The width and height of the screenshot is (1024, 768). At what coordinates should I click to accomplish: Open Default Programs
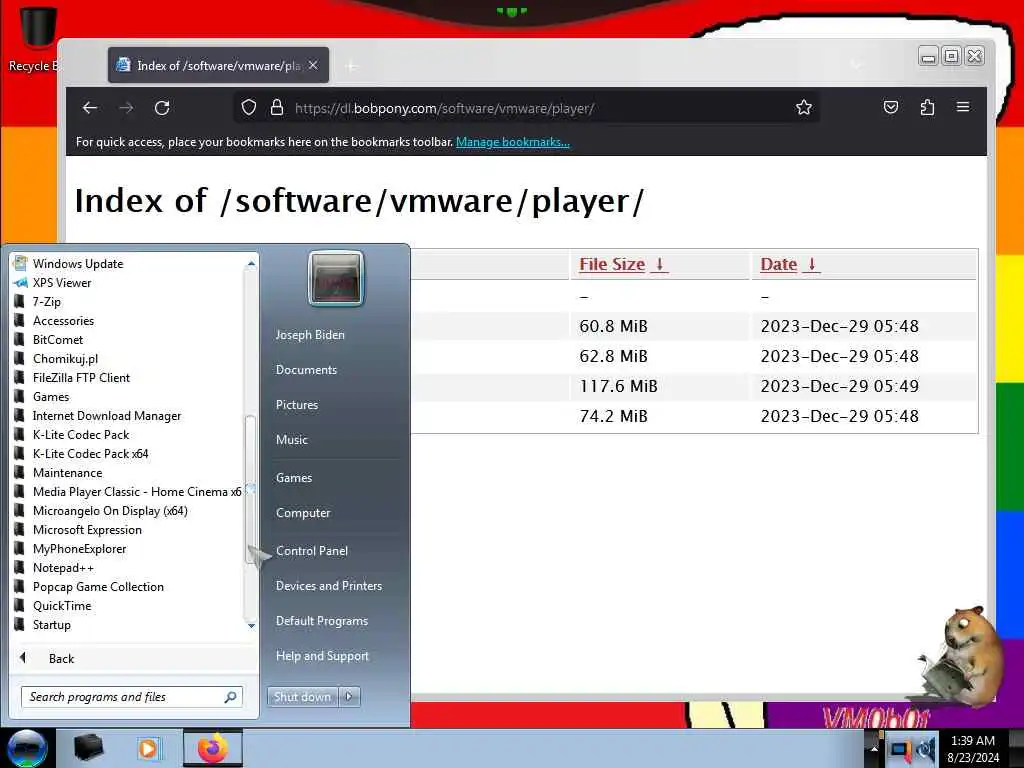pos(322,621)
